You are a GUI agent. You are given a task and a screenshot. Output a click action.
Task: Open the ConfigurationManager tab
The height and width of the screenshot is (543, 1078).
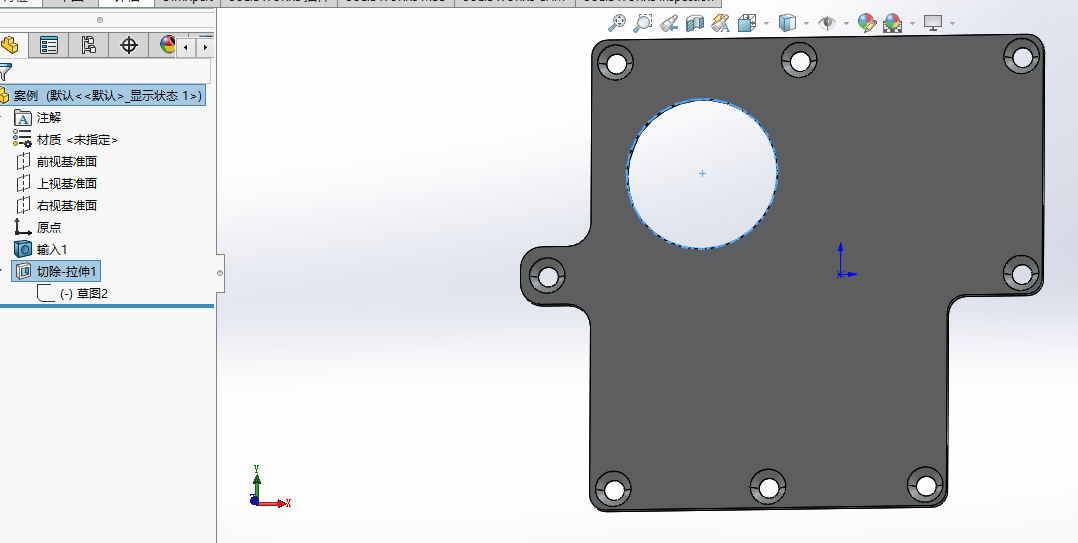coord(89,45)
